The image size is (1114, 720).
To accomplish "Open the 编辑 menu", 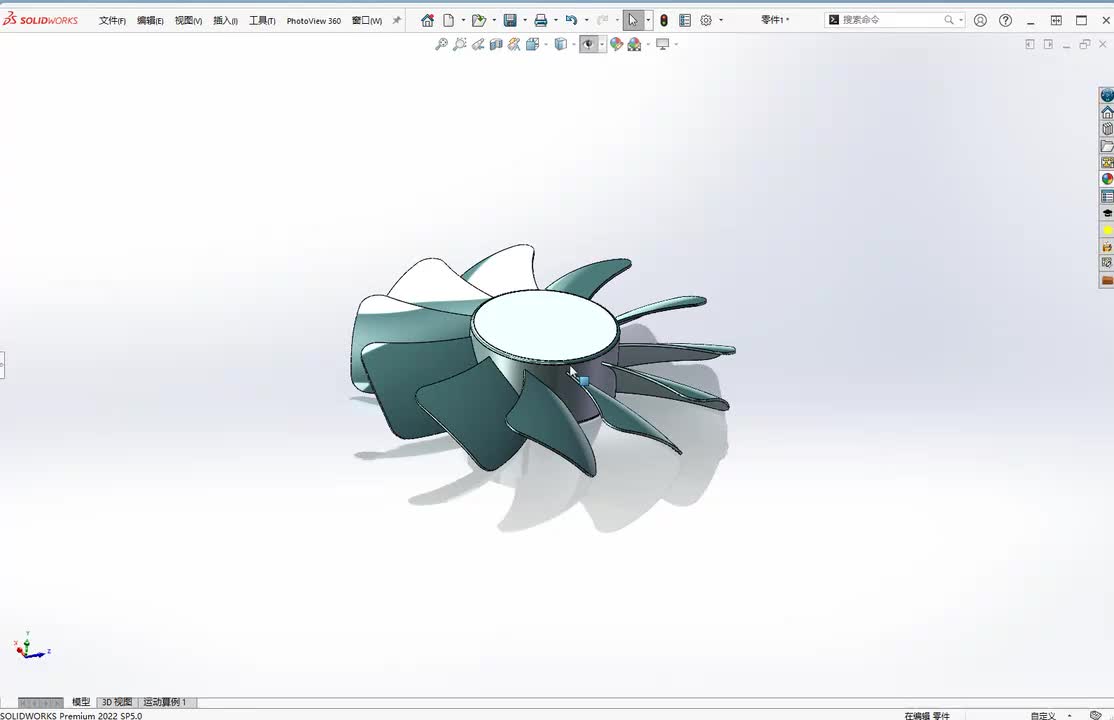I will pos(150,21).
